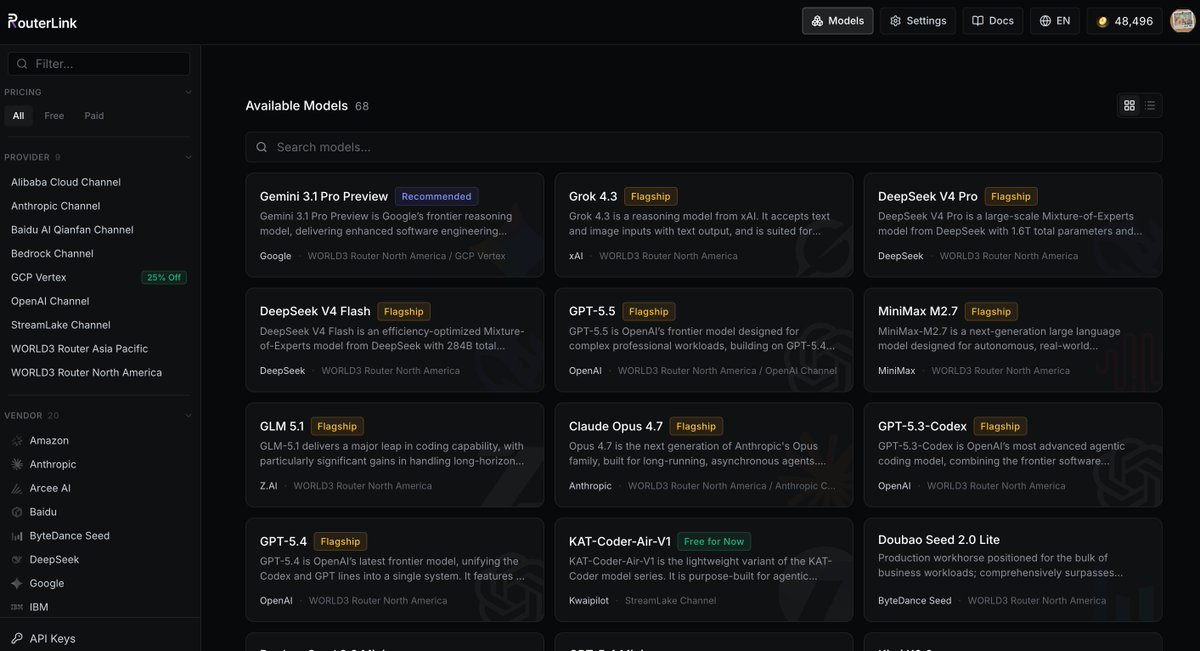Click the Google vendor icon
The height and width of the screenshot is (651, 1200).
17,584
